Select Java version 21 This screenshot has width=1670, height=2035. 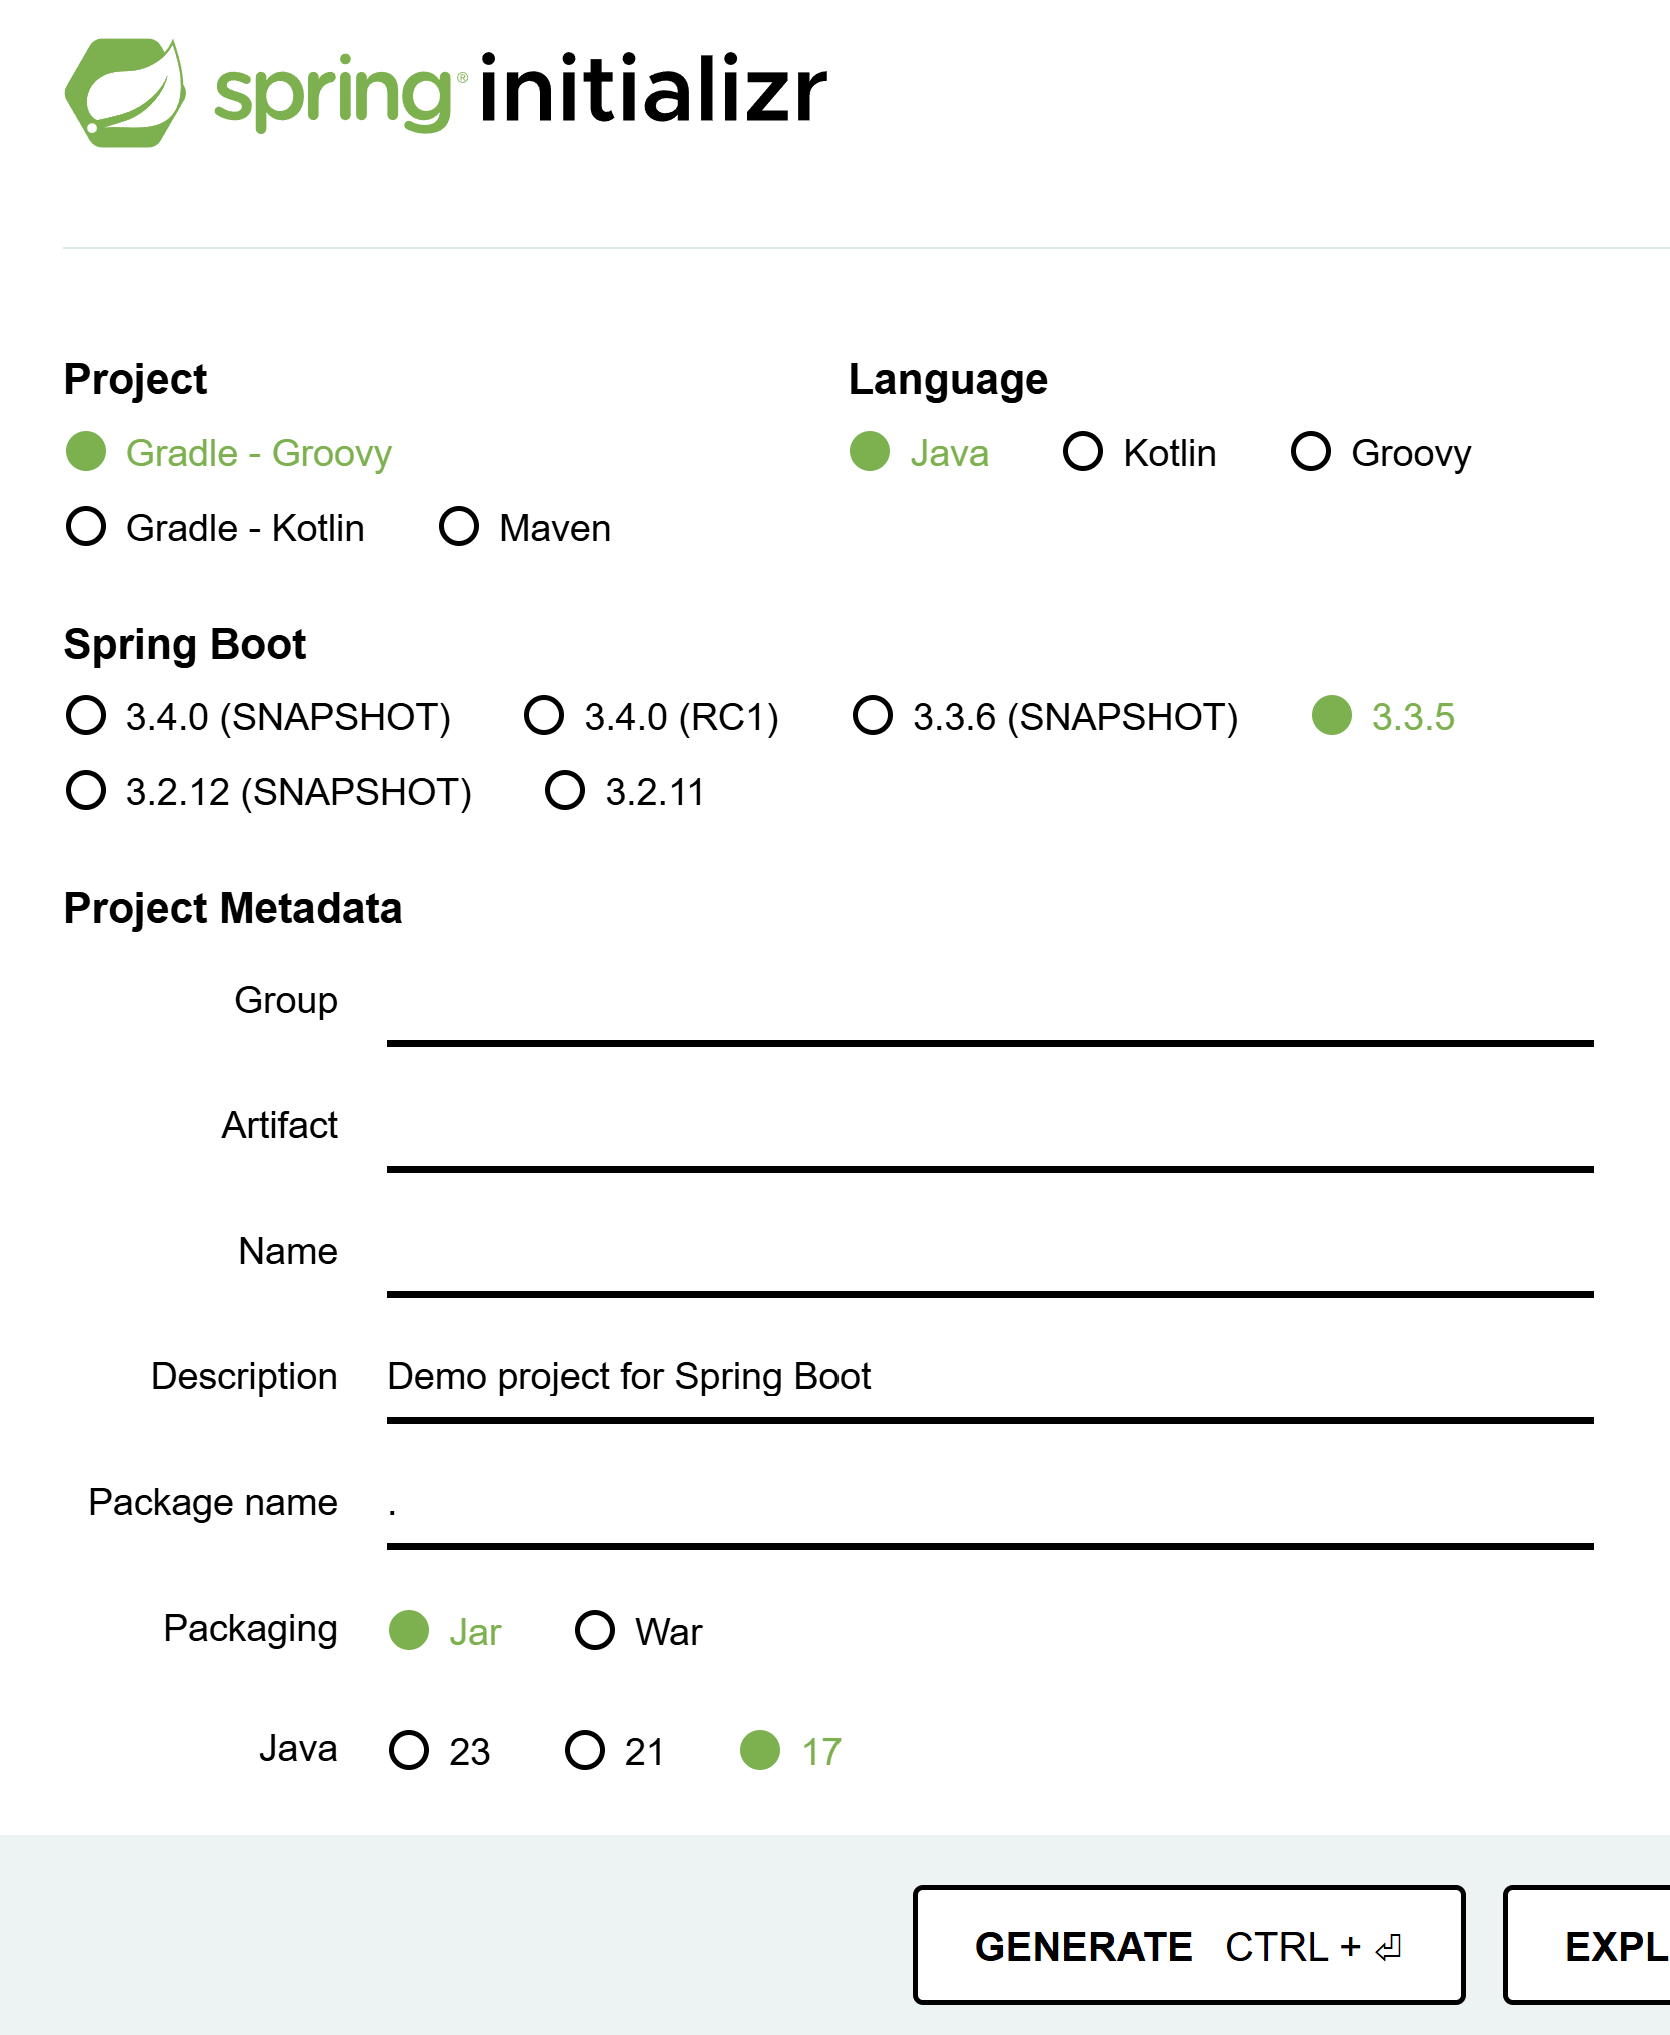coord(586,1751)
